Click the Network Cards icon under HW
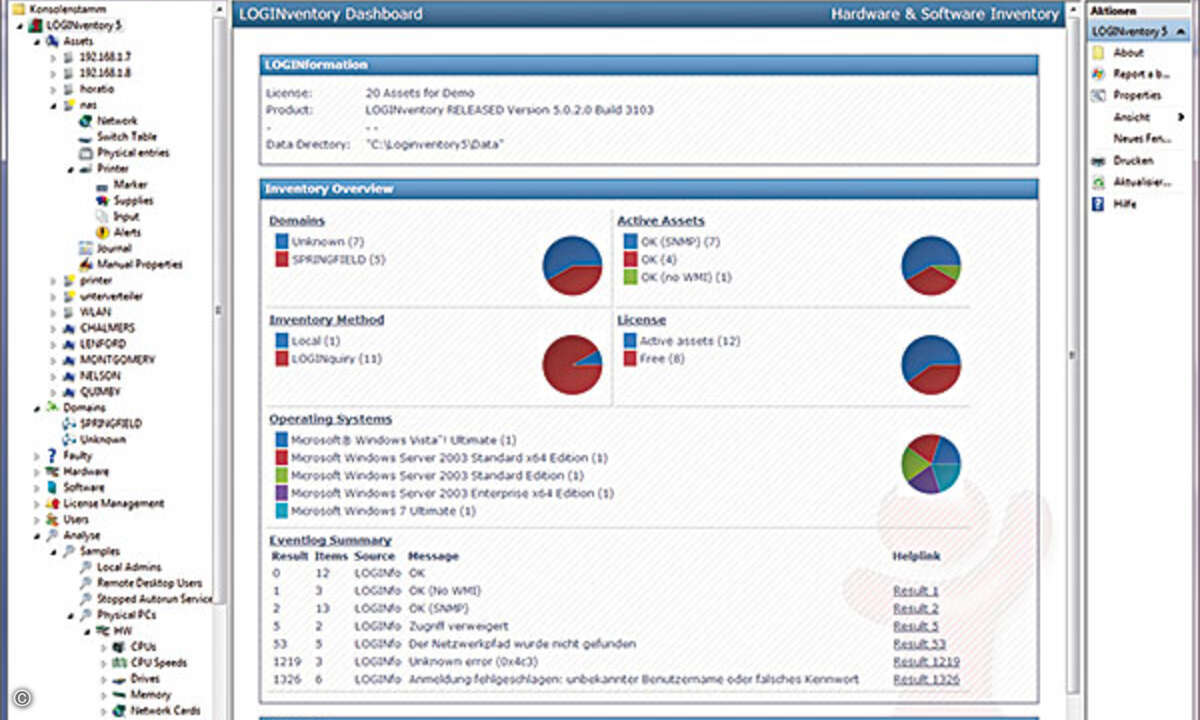Screen dimensions: 1200x720 coord(119,711)
